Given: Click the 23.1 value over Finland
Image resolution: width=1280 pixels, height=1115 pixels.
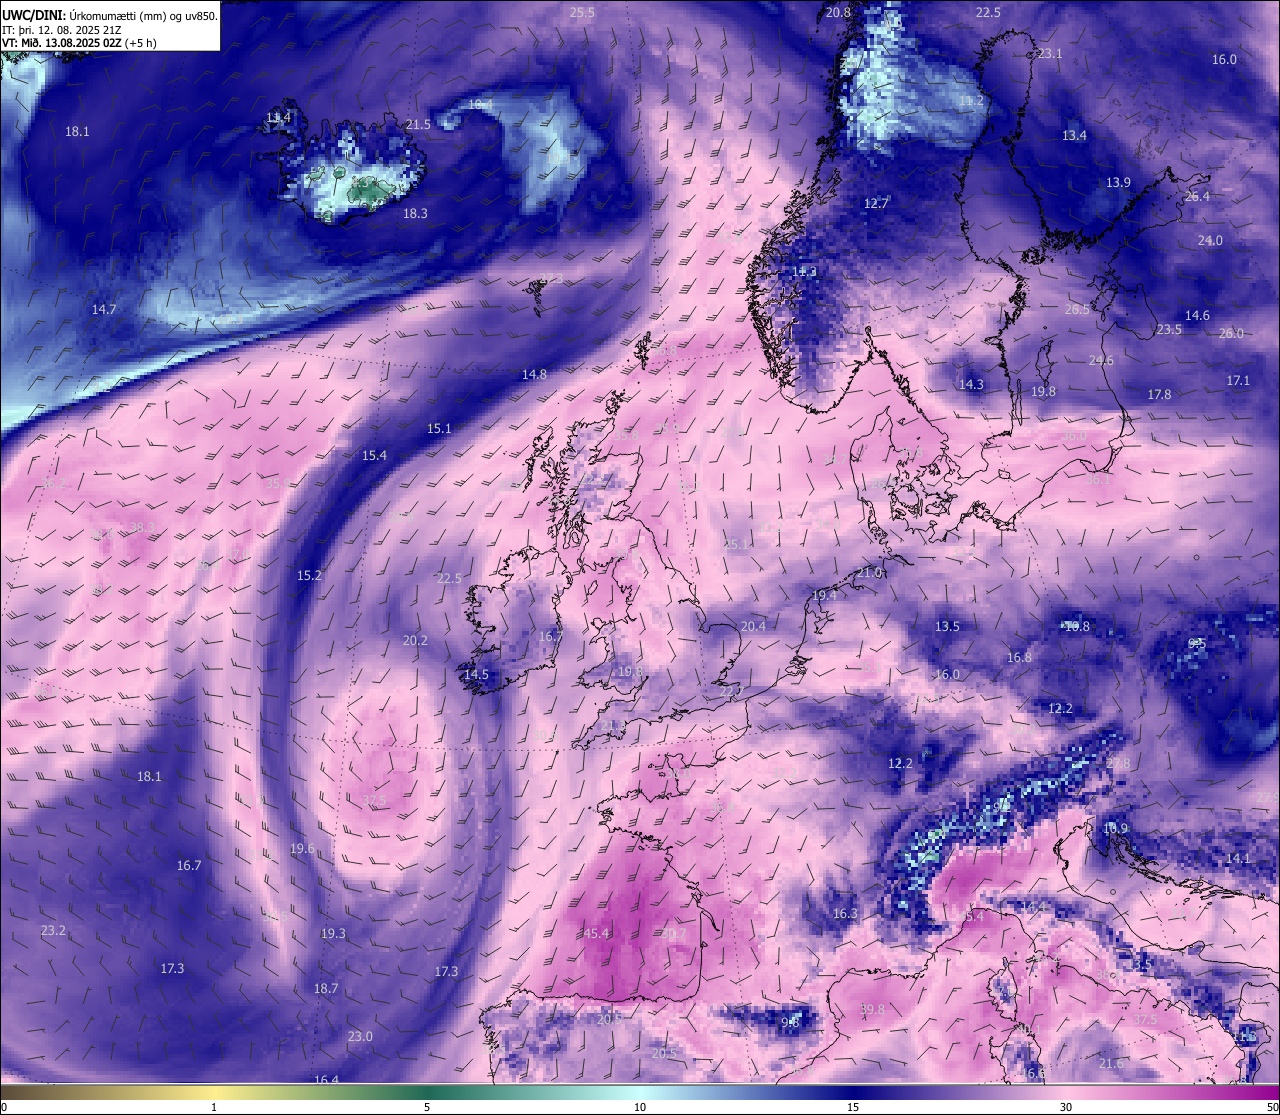Looking at the screenshot, I should 1050,53.
